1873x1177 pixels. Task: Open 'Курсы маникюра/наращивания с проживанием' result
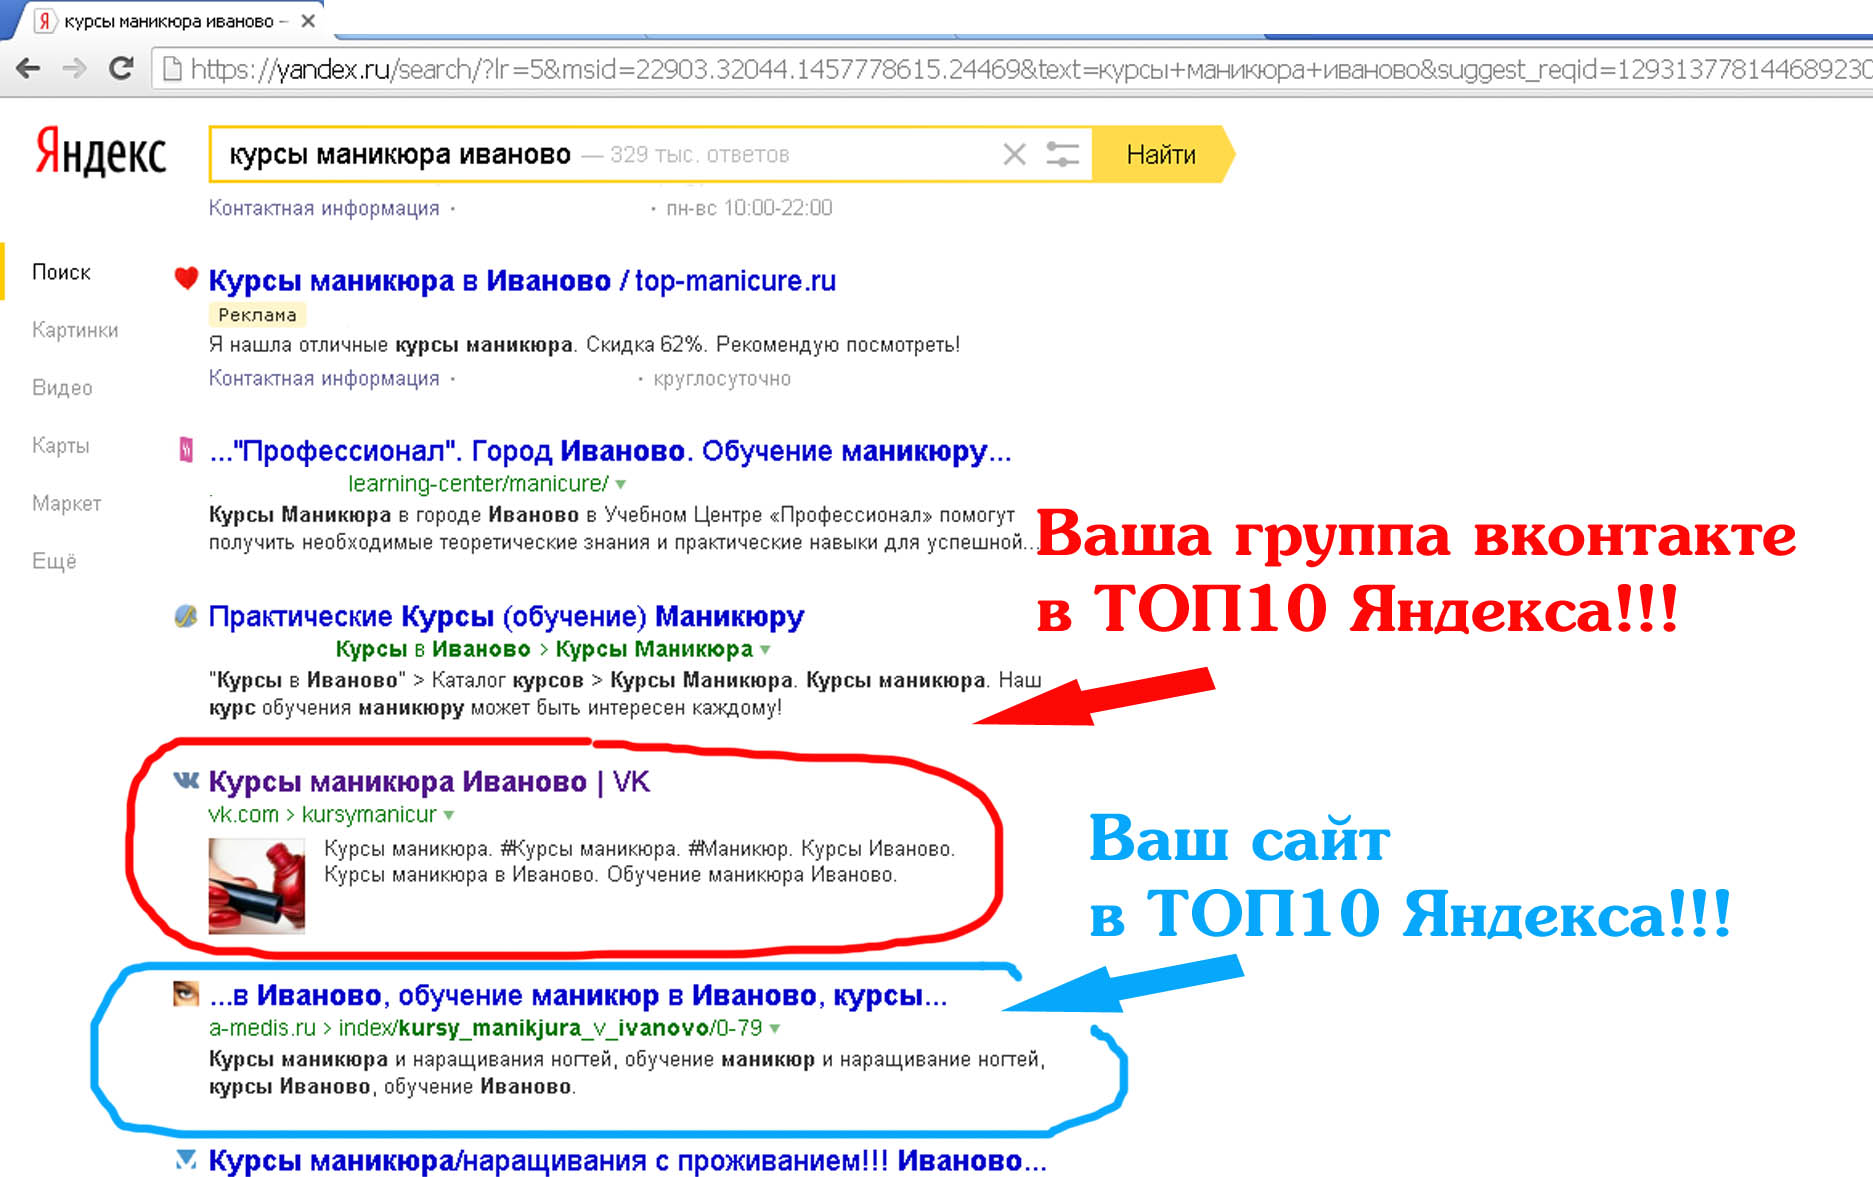627,1161
